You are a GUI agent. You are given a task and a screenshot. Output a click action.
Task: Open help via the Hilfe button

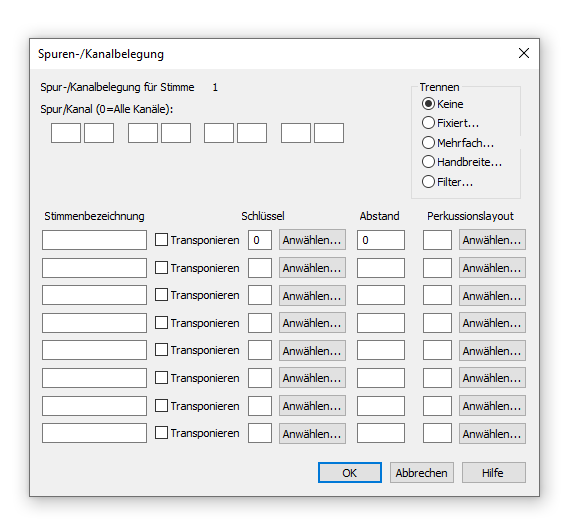(x=493, y=473)
